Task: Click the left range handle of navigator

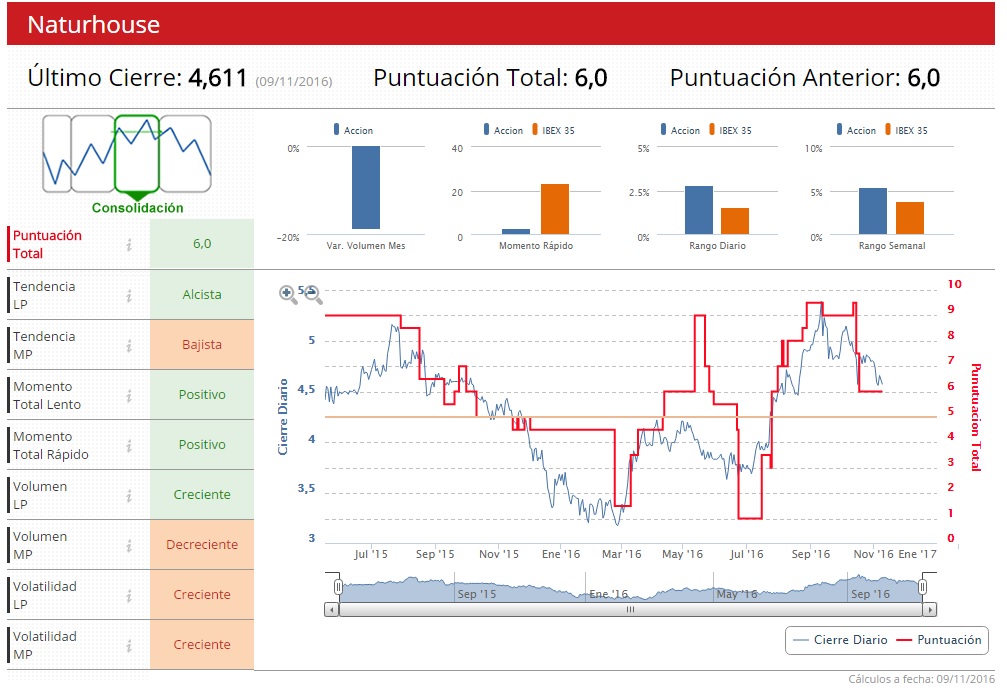Action: (338, 587)
